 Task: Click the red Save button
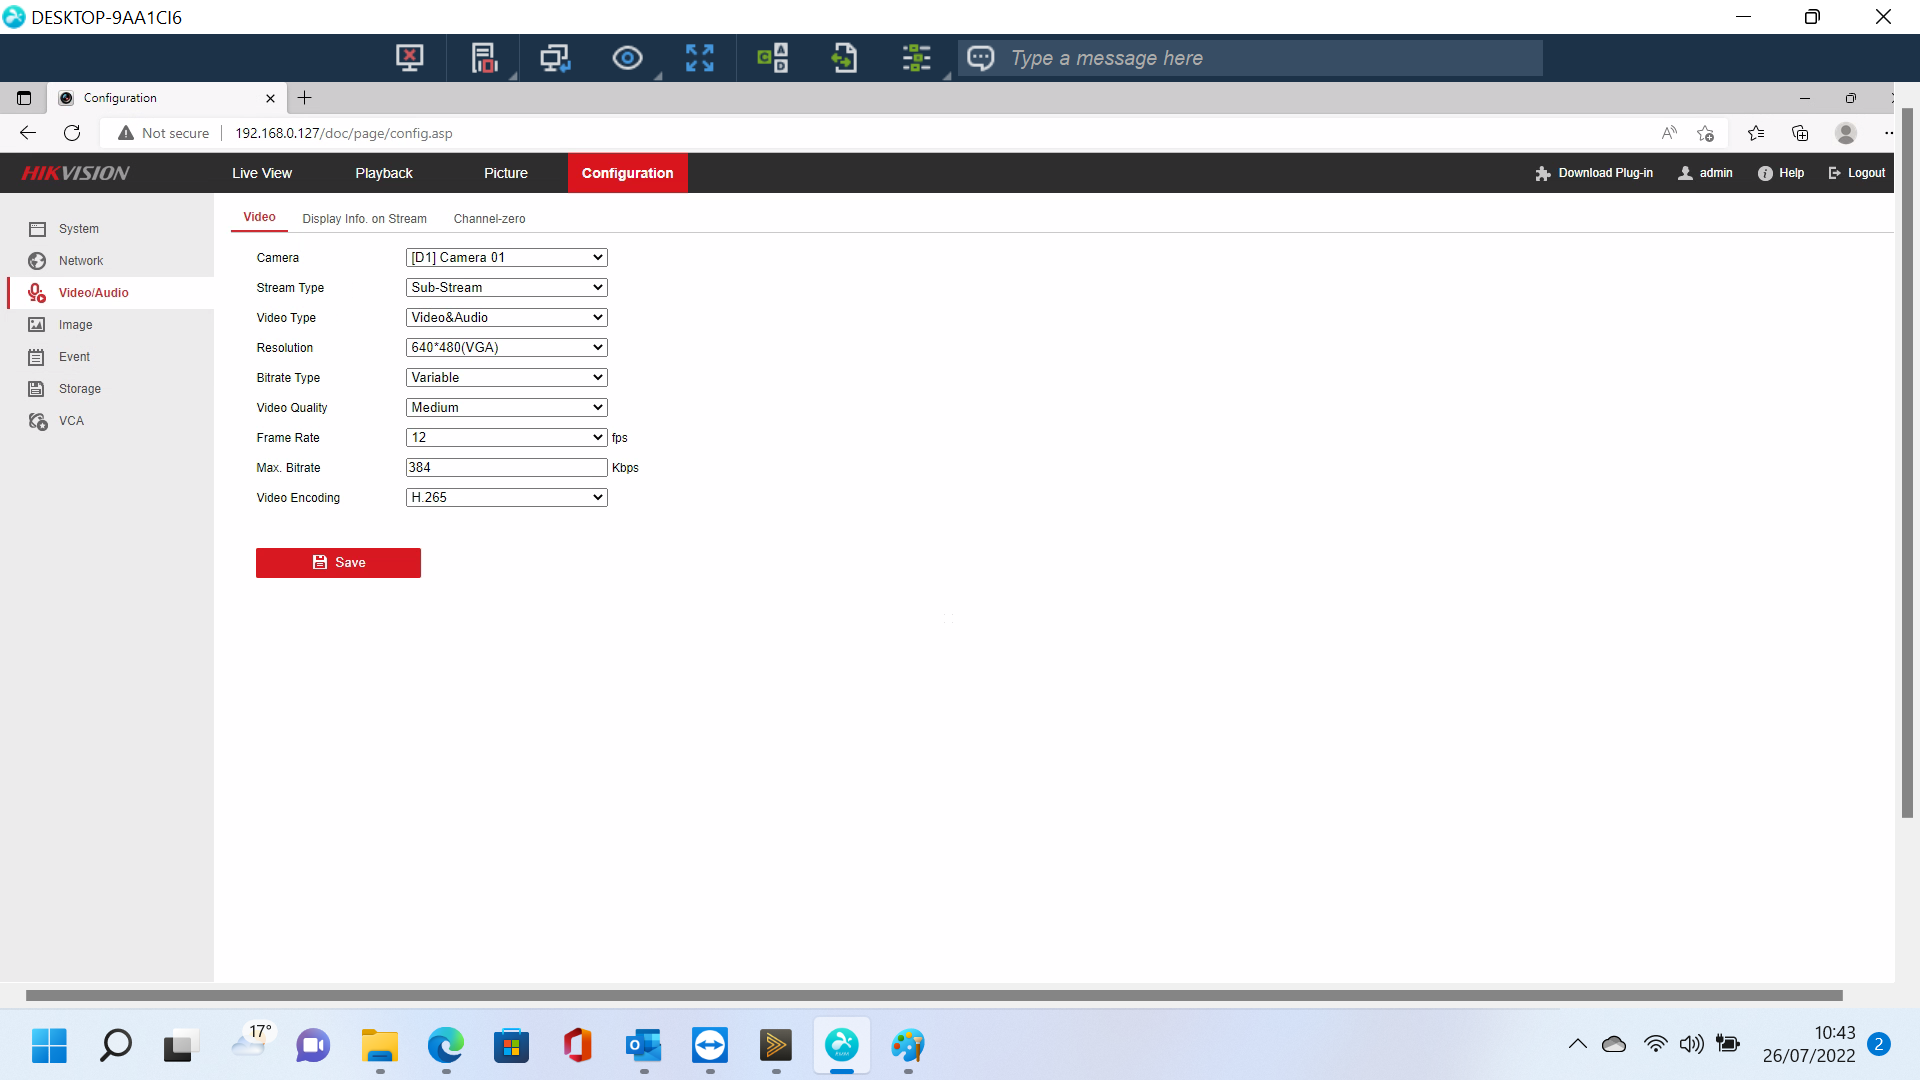click(338, 563)
